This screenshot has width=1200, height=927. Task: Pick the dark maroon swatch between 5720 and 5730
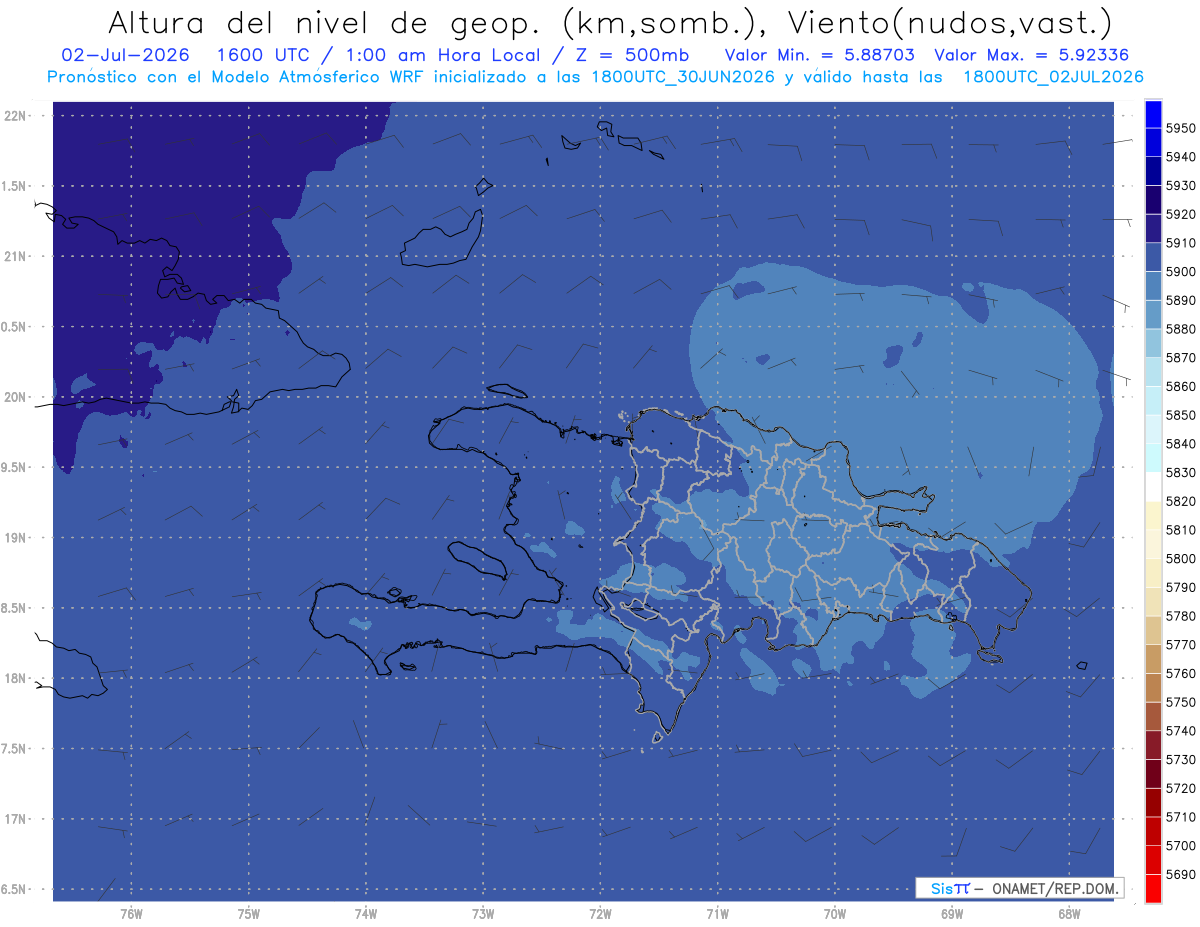(x=1153, y=773)
